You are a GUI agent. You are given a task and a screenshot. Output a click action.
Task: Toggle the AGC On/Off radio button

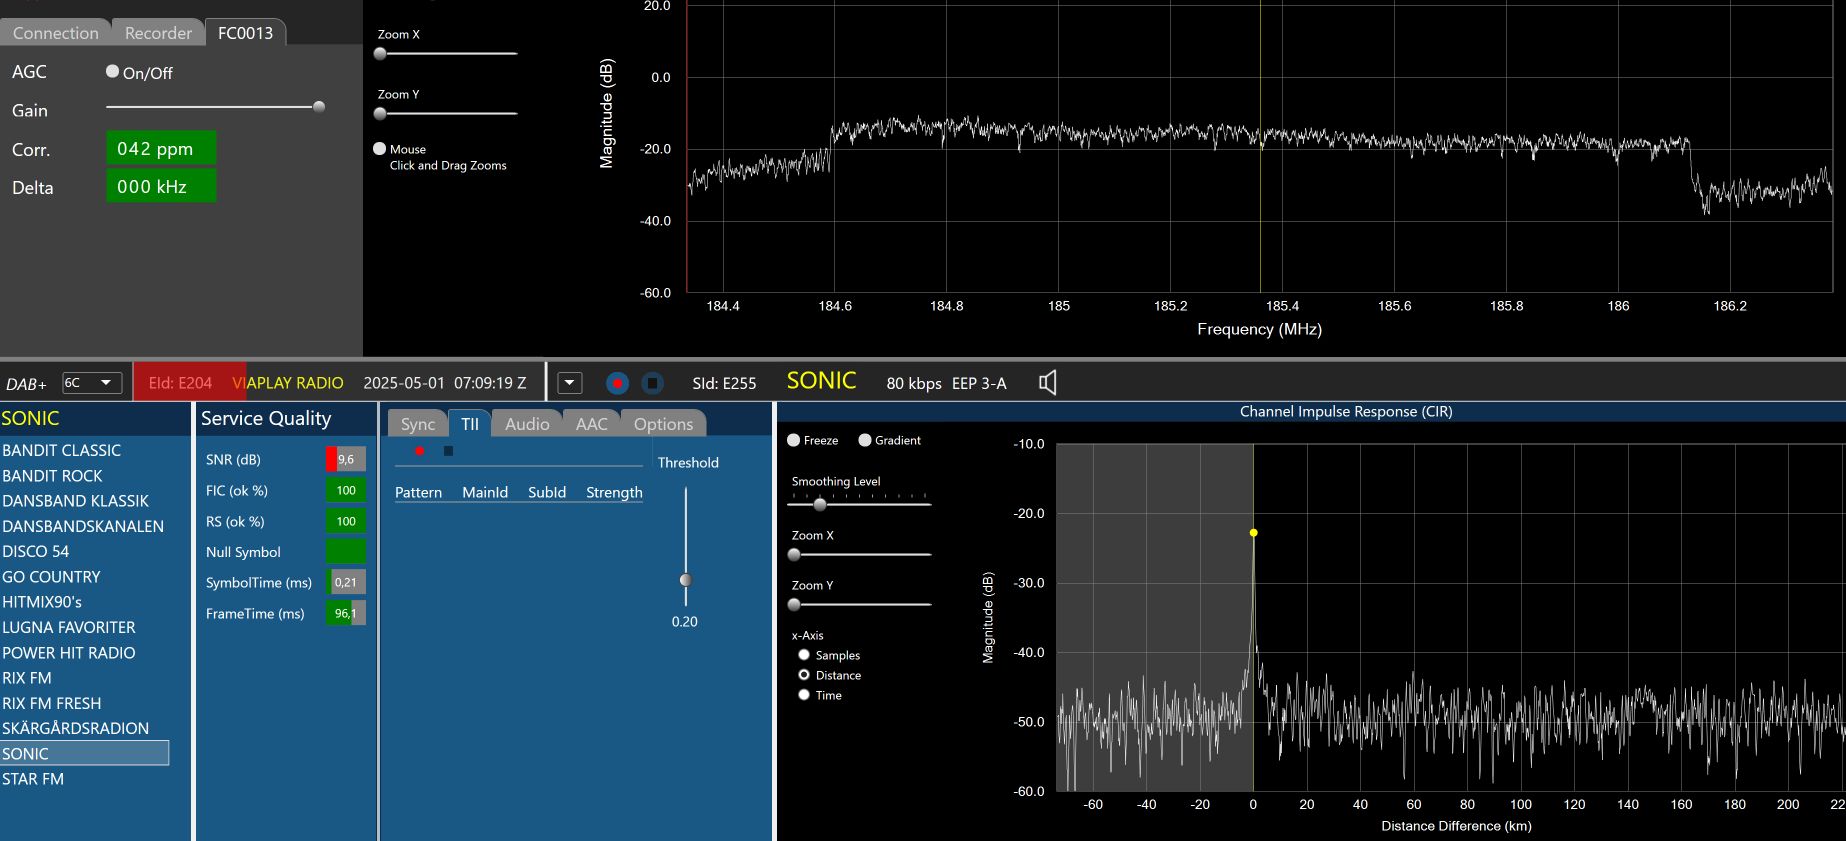point(113,72)
